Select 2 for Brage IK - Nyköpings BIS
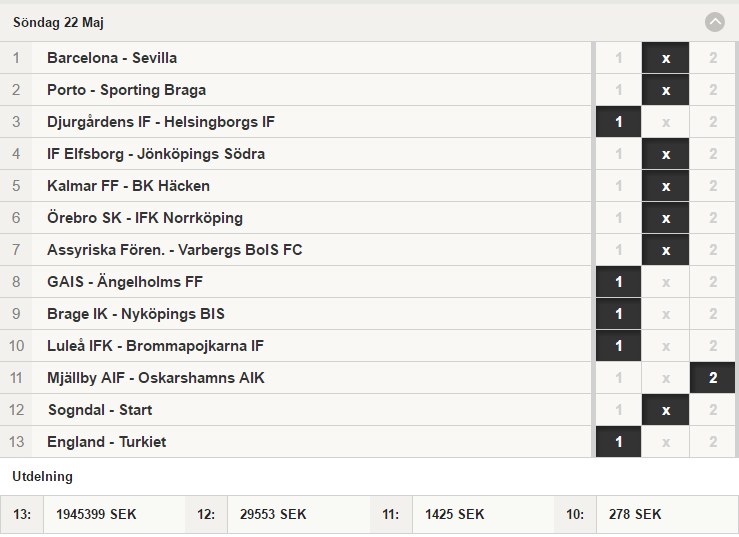The width and height of the screenshot is (739, 537). point(713,314)
